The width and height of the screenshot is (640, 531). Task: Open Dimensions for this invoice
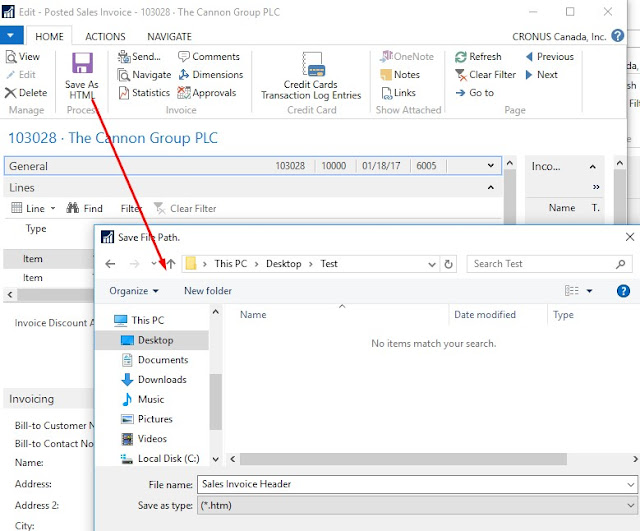click(x=211, y=75)
